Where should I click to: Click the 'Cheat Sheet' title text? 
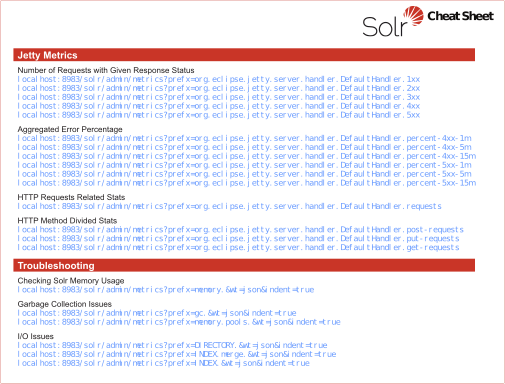(460, 16)
